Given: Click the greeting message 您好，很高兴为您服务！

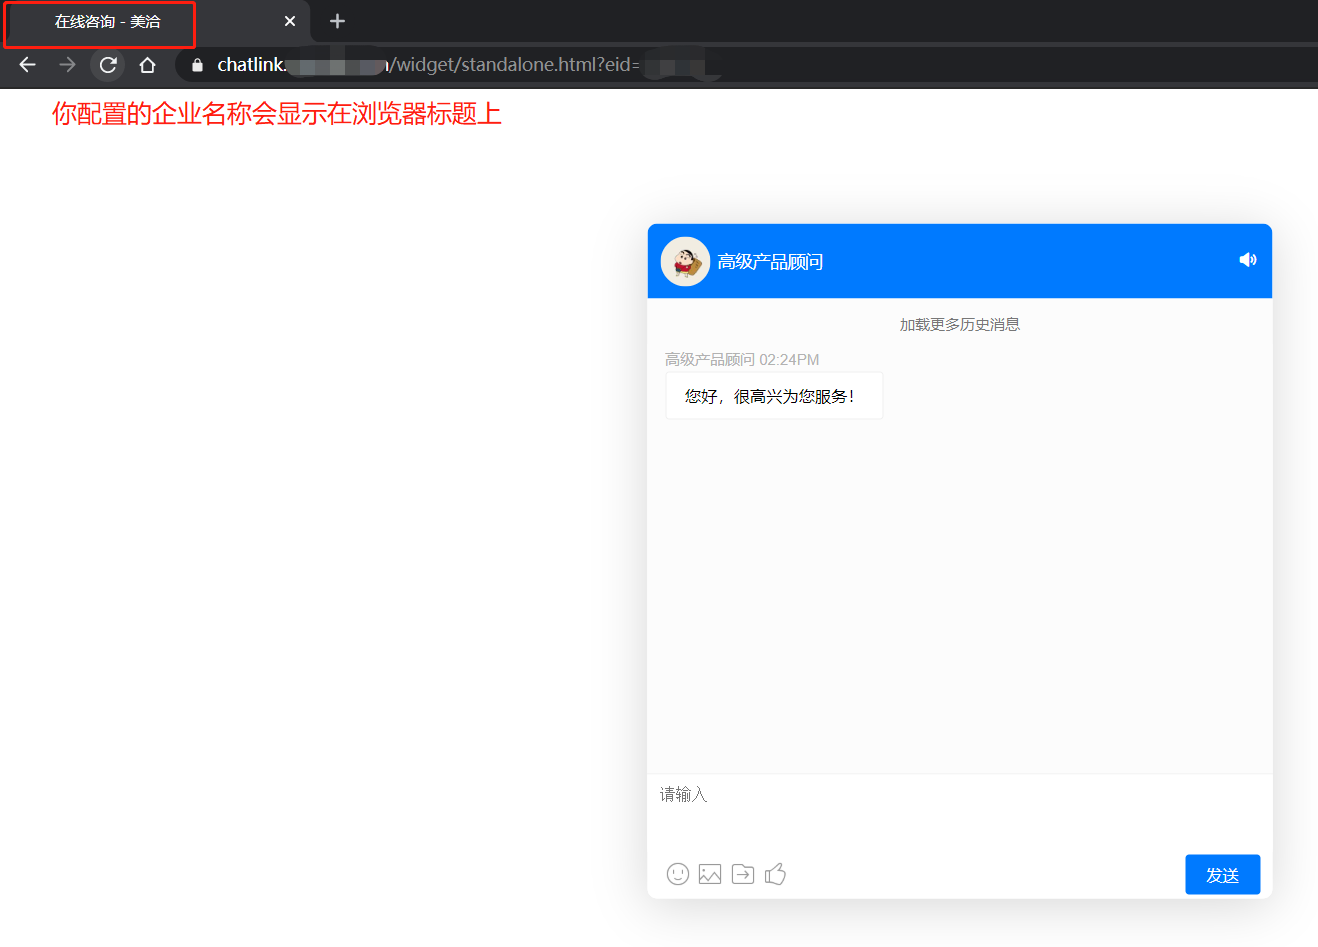Looking at the screenshot, I should (774, 396).
